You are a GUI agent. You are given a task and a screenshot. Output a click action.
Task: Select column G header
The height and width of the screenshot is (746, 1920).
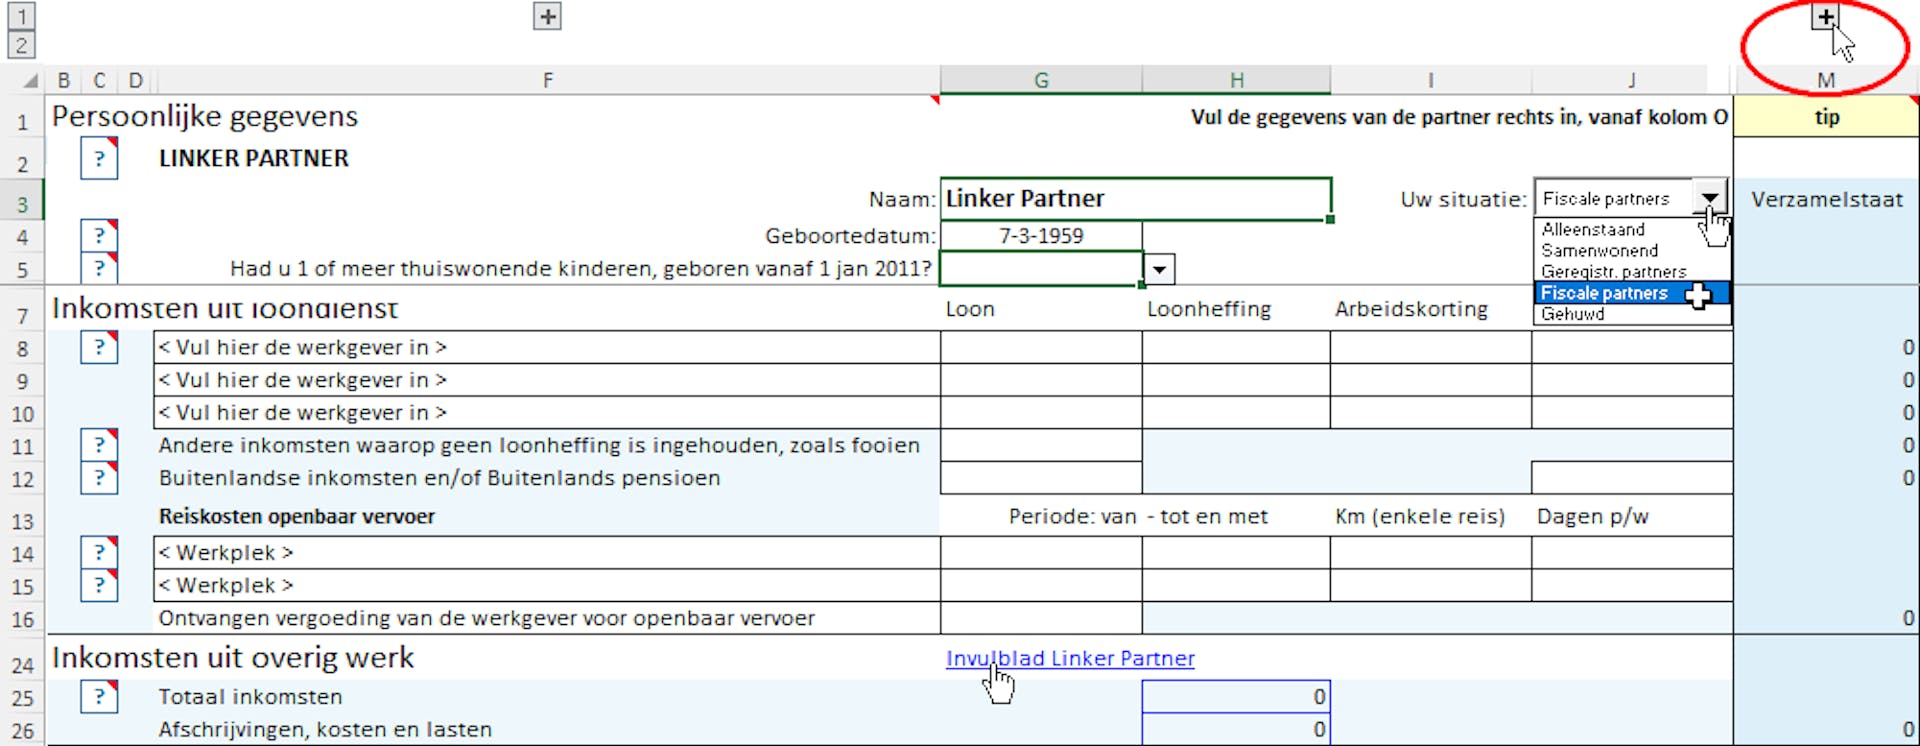point(1041,80)
